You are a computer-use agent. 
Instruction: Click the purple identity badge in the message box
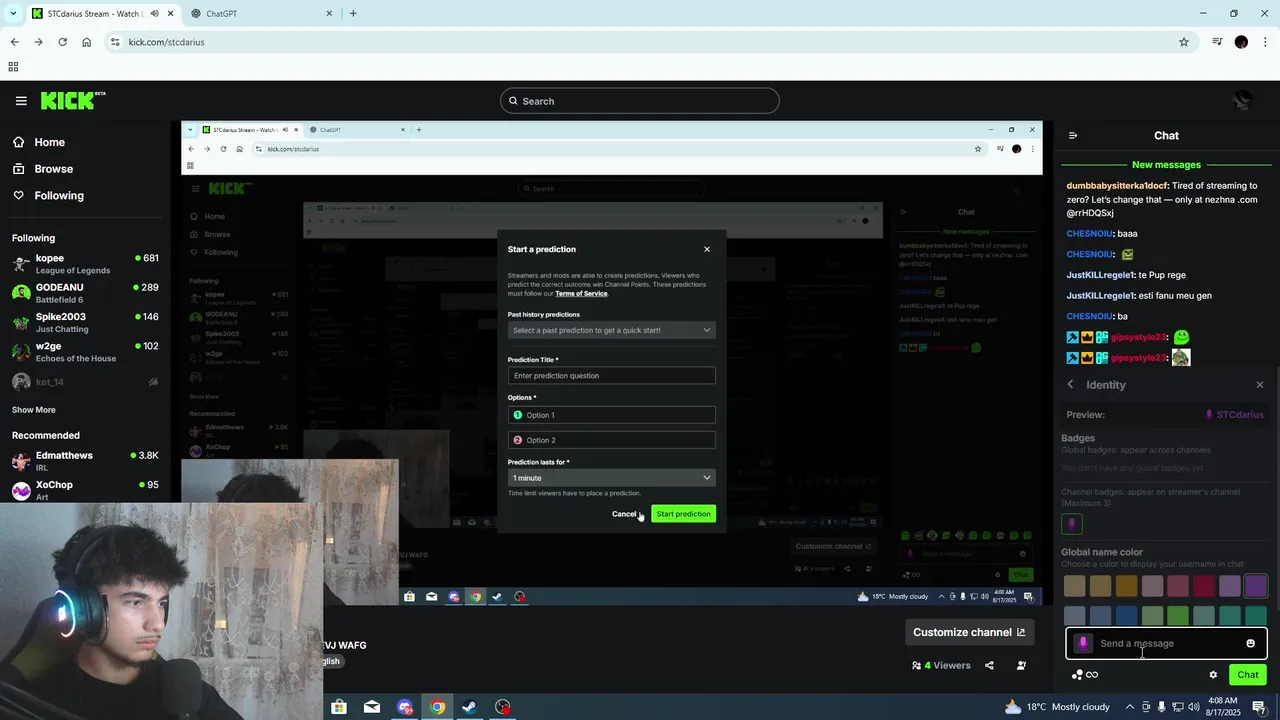pos(1083,643)
